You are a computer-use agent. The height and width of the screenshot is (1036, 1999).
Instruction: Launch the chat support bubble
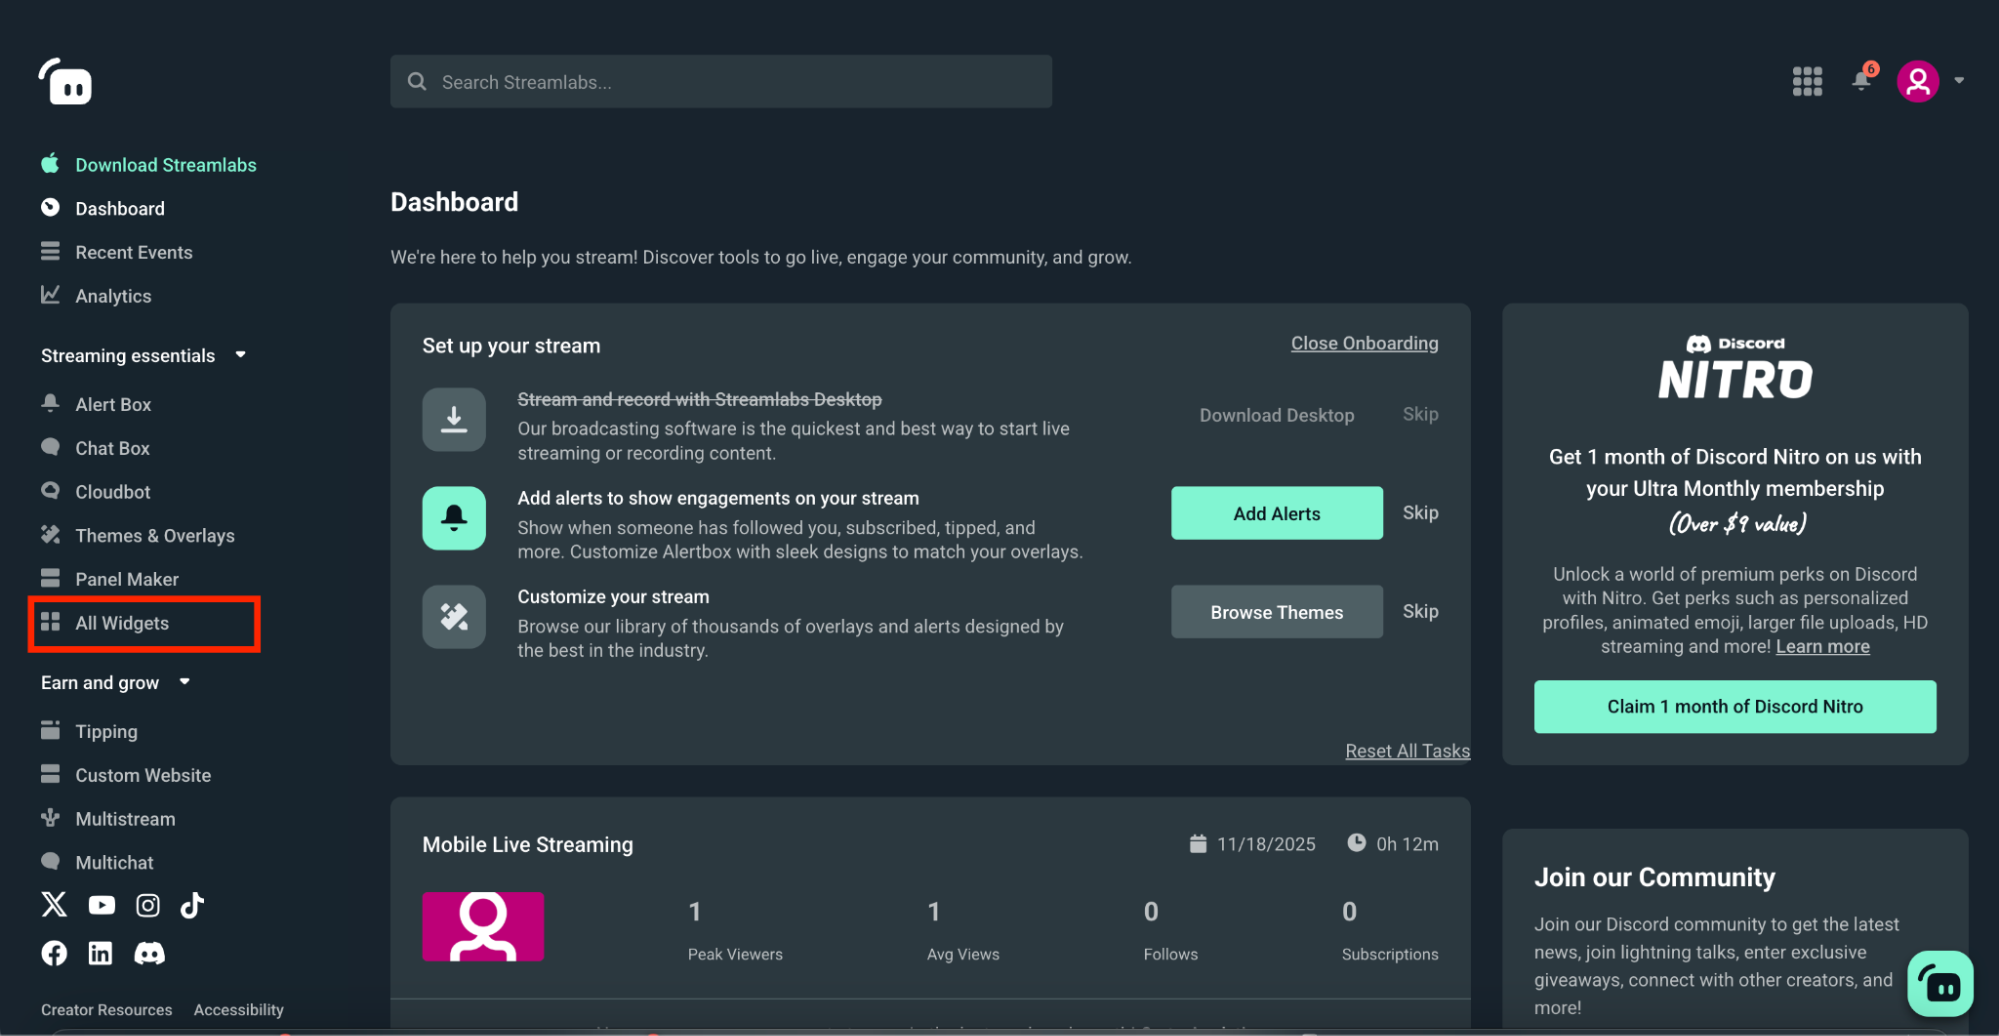pos(1940,983)
